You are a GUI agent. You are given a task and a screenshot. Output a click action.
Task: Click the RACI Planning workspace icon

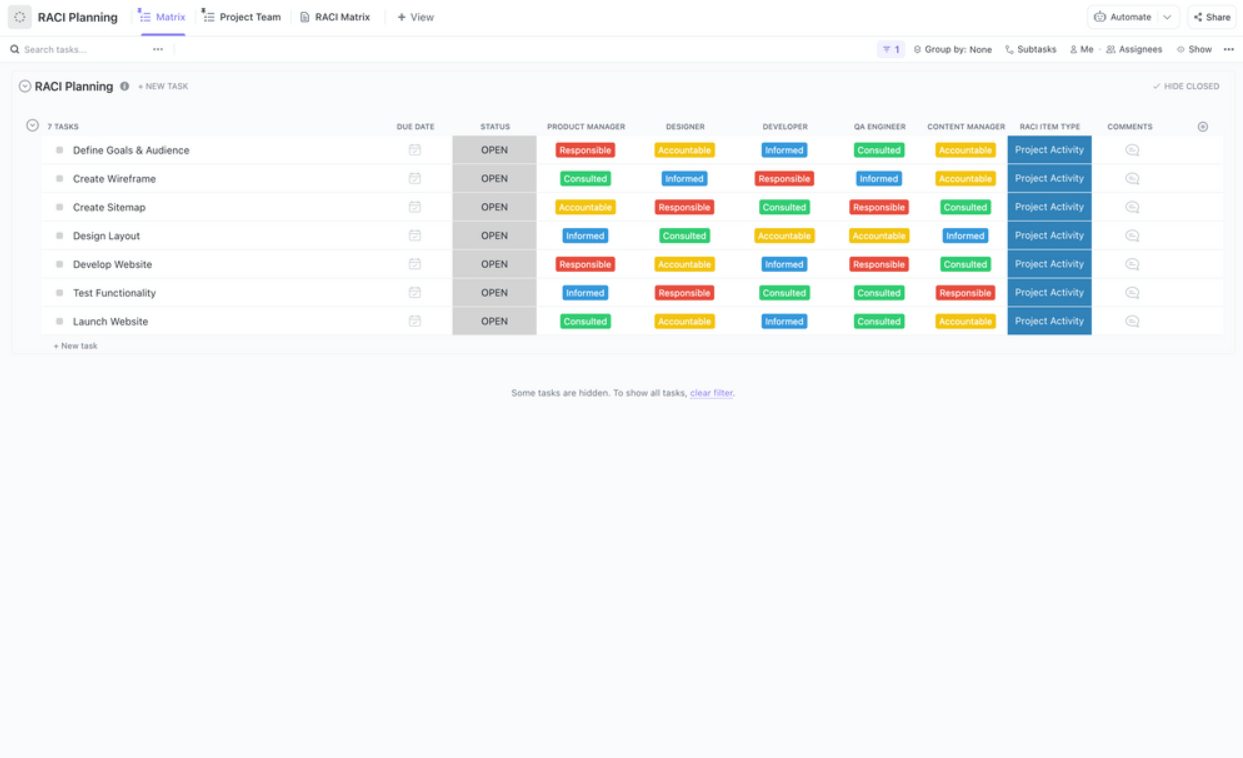point(20,17)
